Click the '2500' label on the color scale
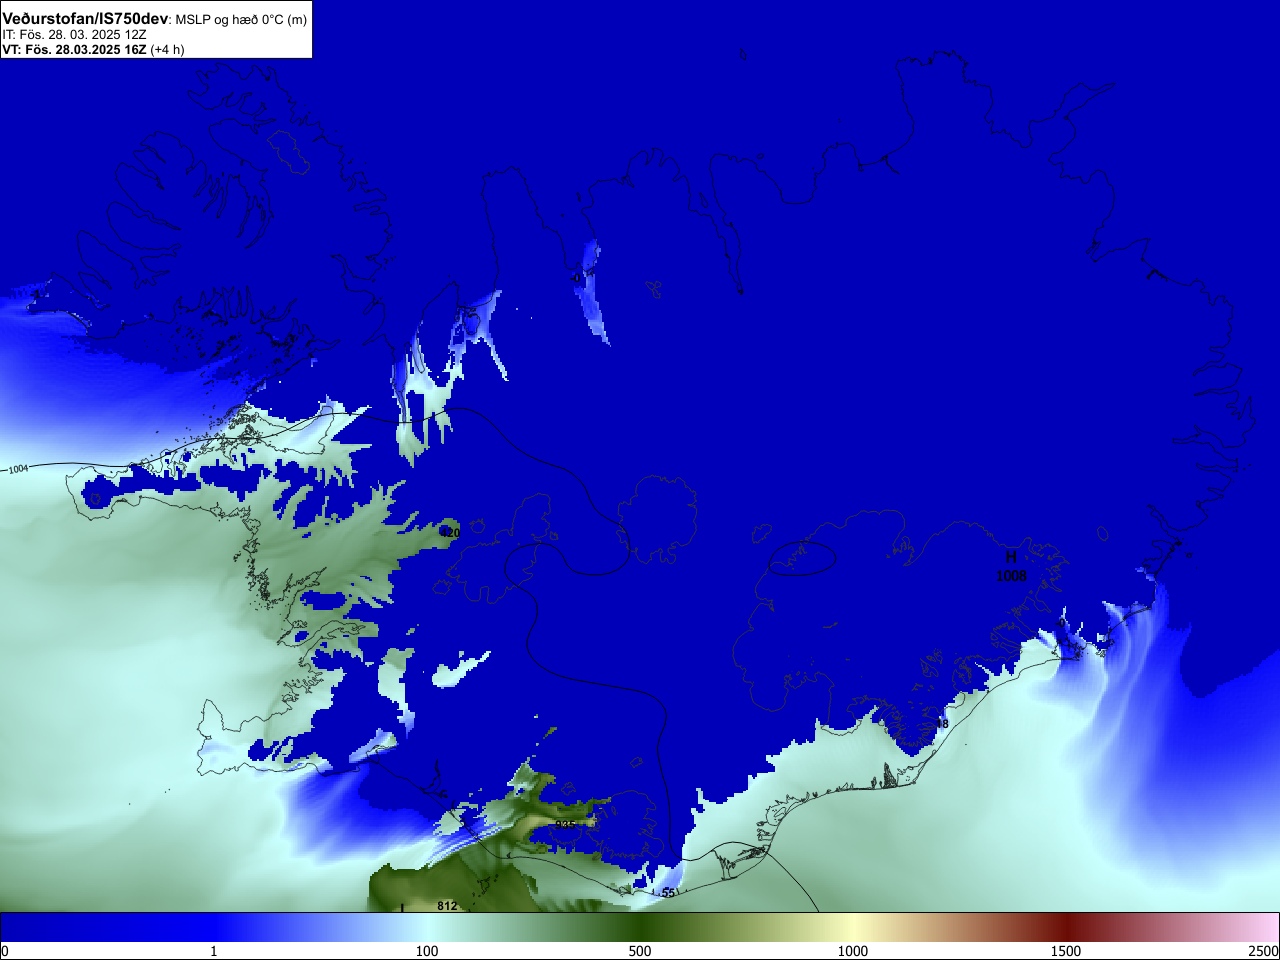This screenshot has width=1280, height=960. pyautogui.click(x=1264, y=951)
